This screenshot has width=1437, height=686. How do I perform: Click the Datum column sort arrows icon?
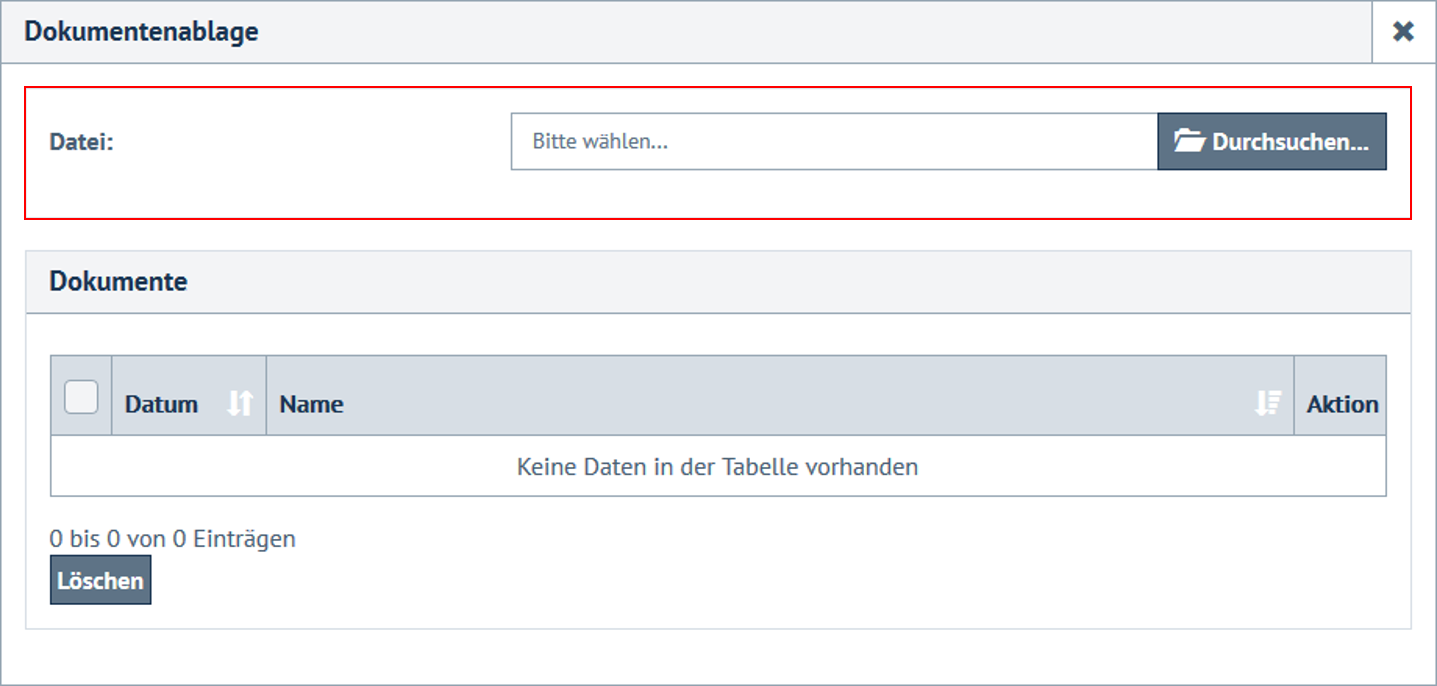click(238, 401)
